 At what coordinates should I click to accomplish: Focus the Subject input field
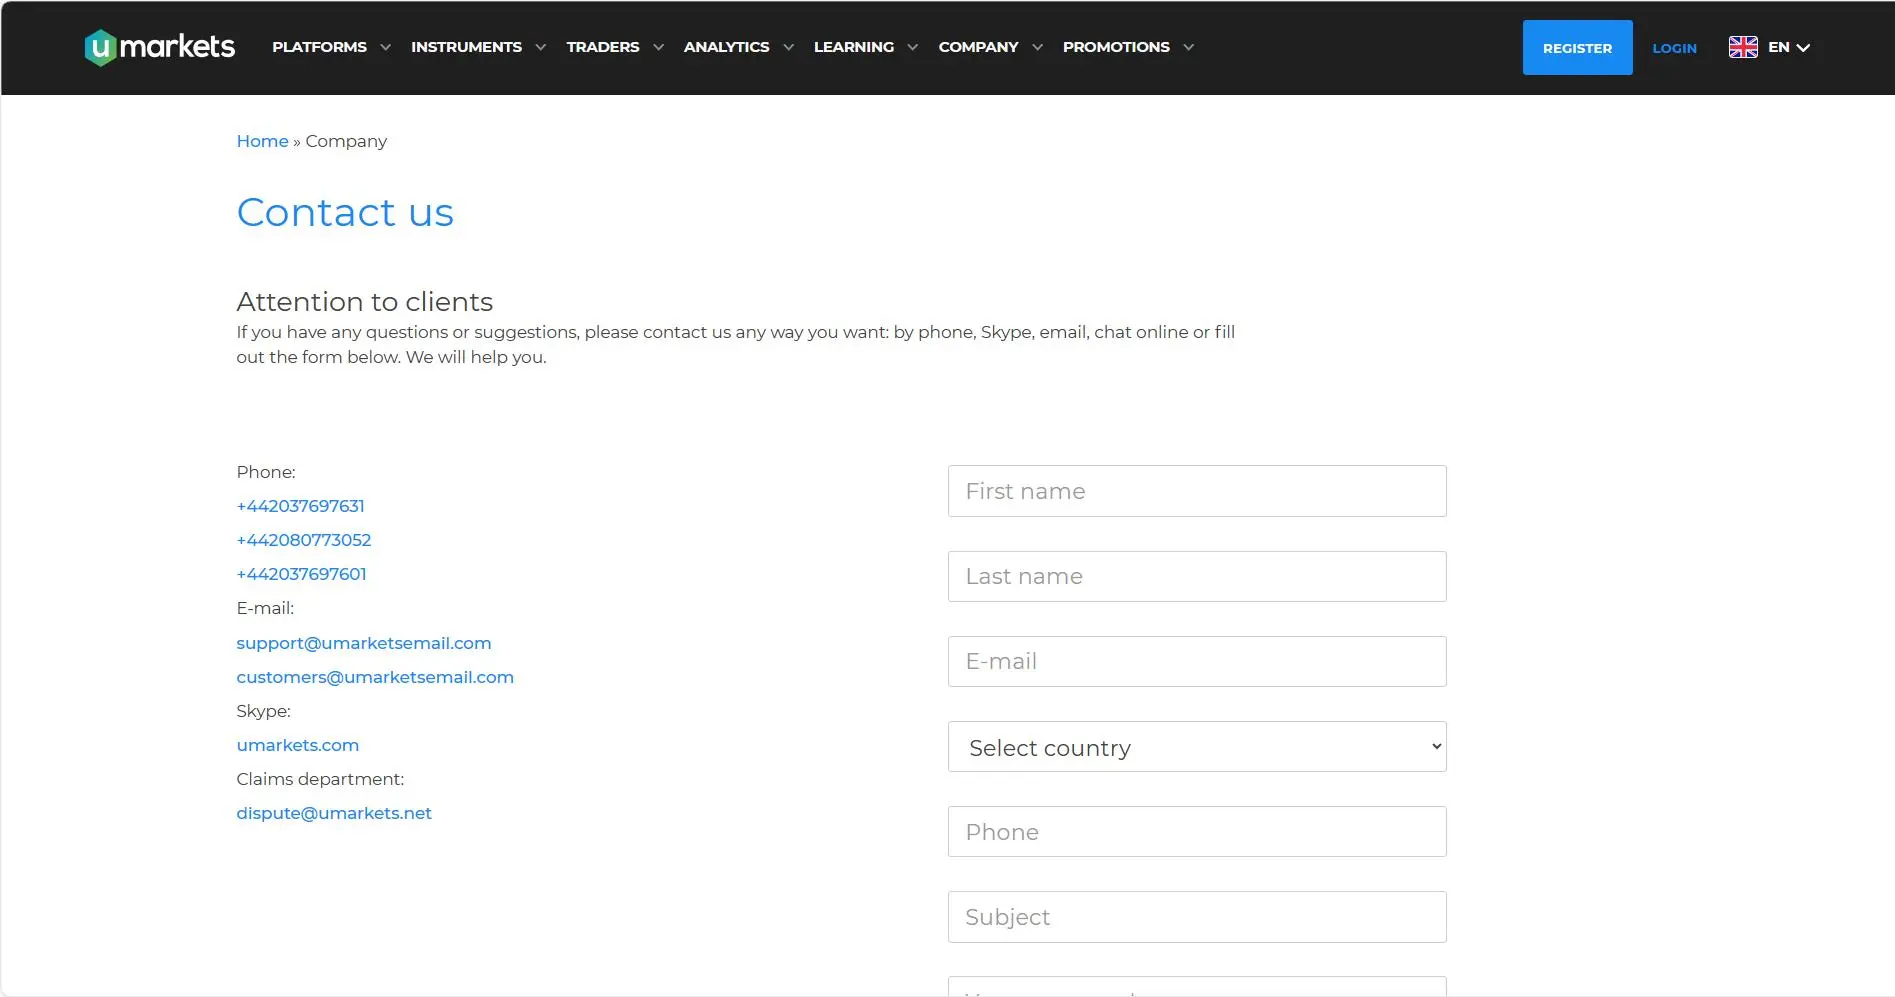point(1197,917)
